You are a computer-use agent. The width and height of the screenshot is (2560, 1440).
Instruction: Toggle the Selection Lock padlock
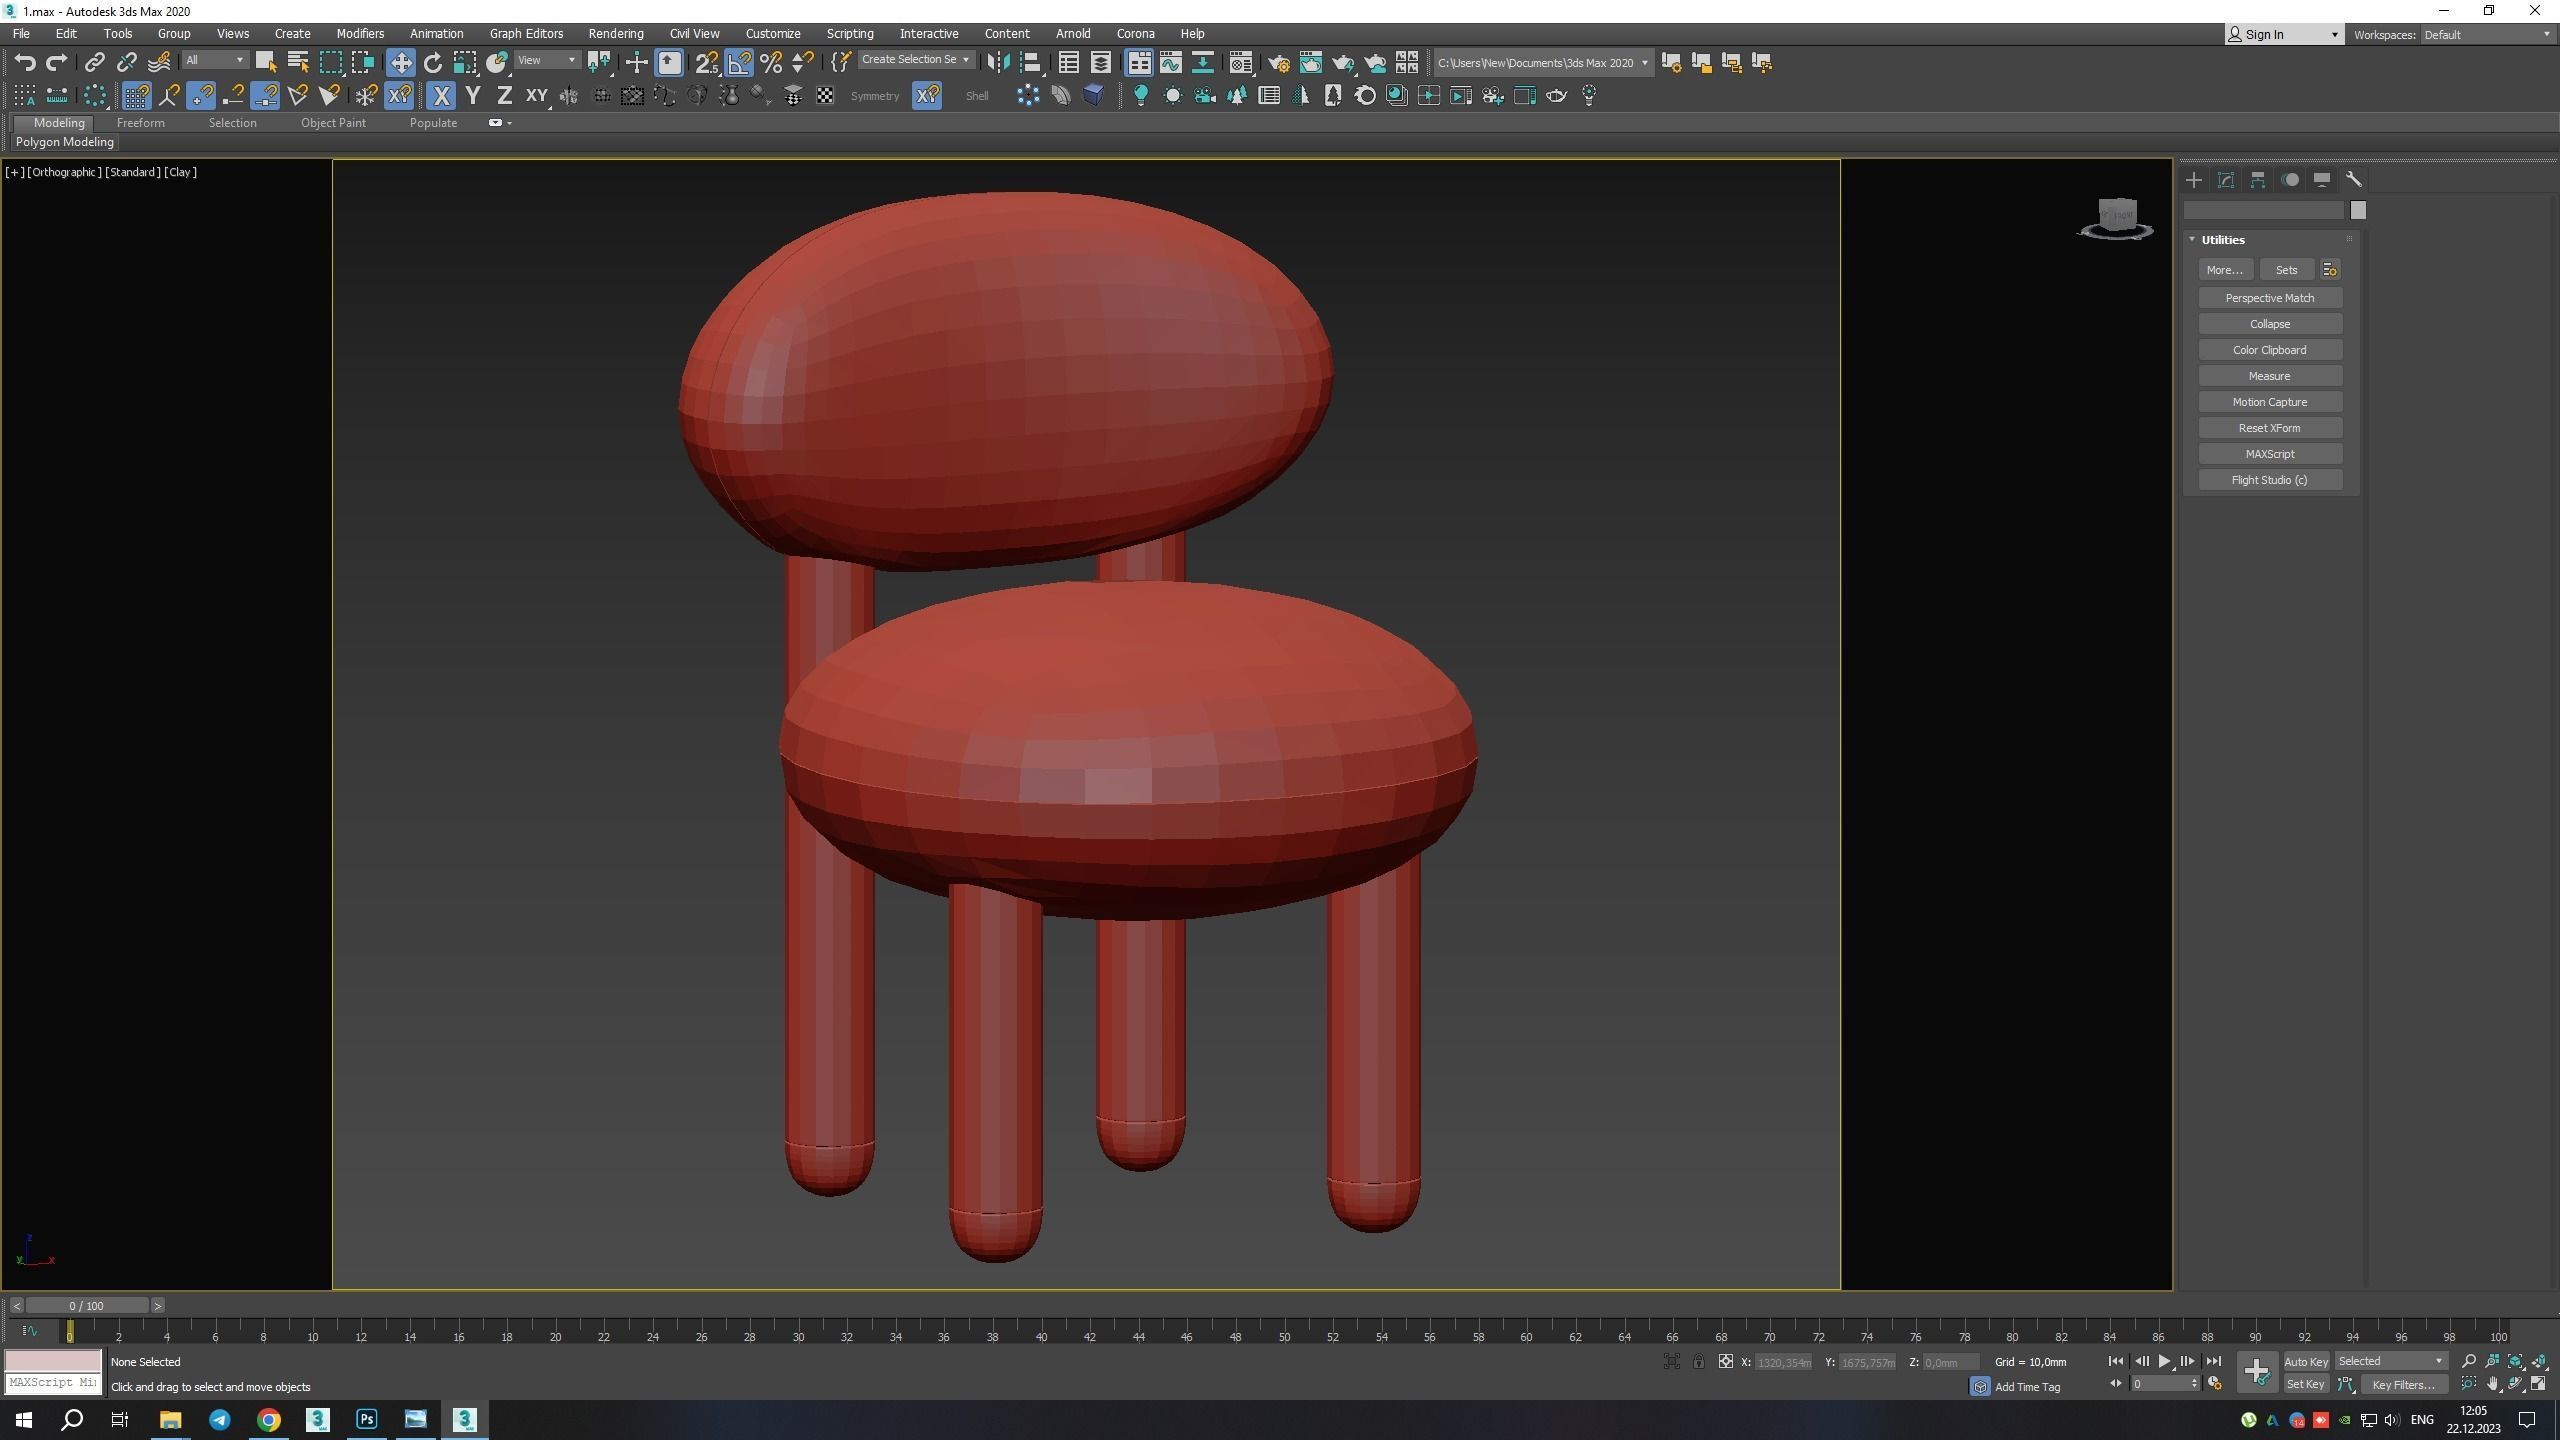point(1698,1362)
